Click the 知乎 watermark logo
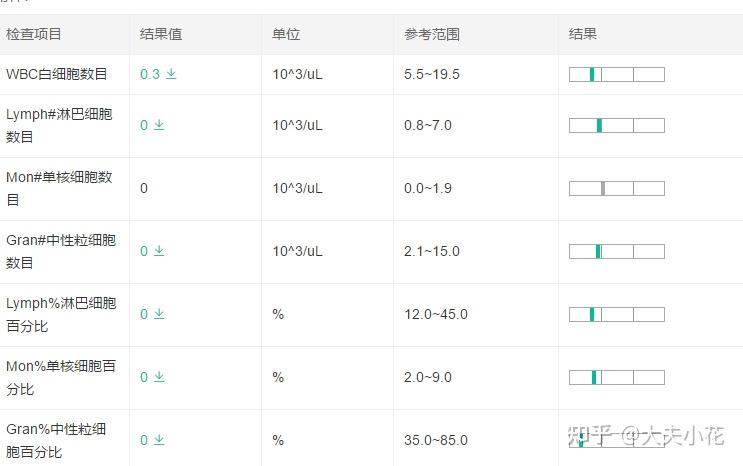Image resolution: width=743 pixels, height=466 pixels. point(589,436)
